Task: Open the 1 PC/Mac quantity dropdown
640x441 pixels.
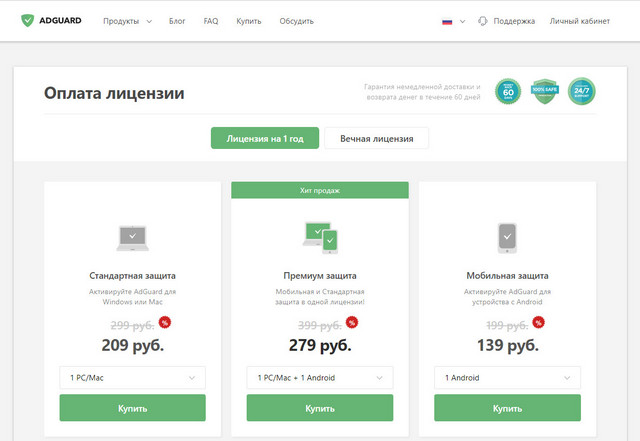Action: click(132, 378)
